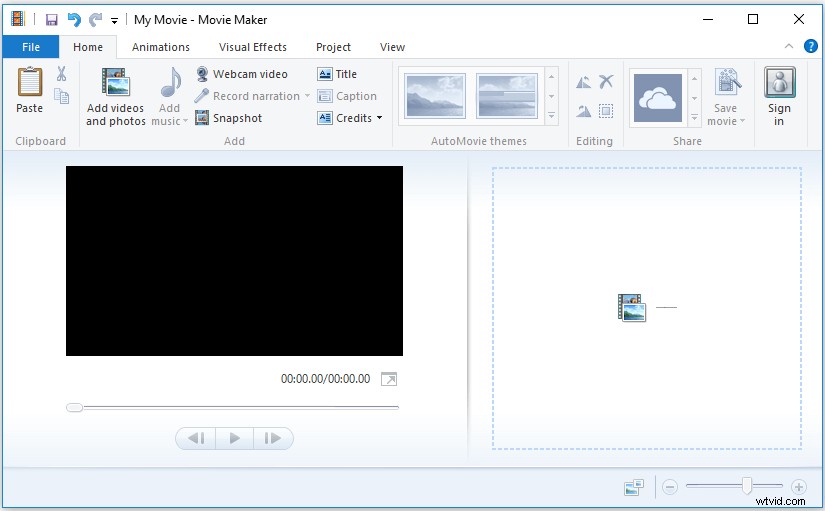825x511 pixels.
Task: Click the Copy icon in Clipboard group
Action: coord(62,96)
